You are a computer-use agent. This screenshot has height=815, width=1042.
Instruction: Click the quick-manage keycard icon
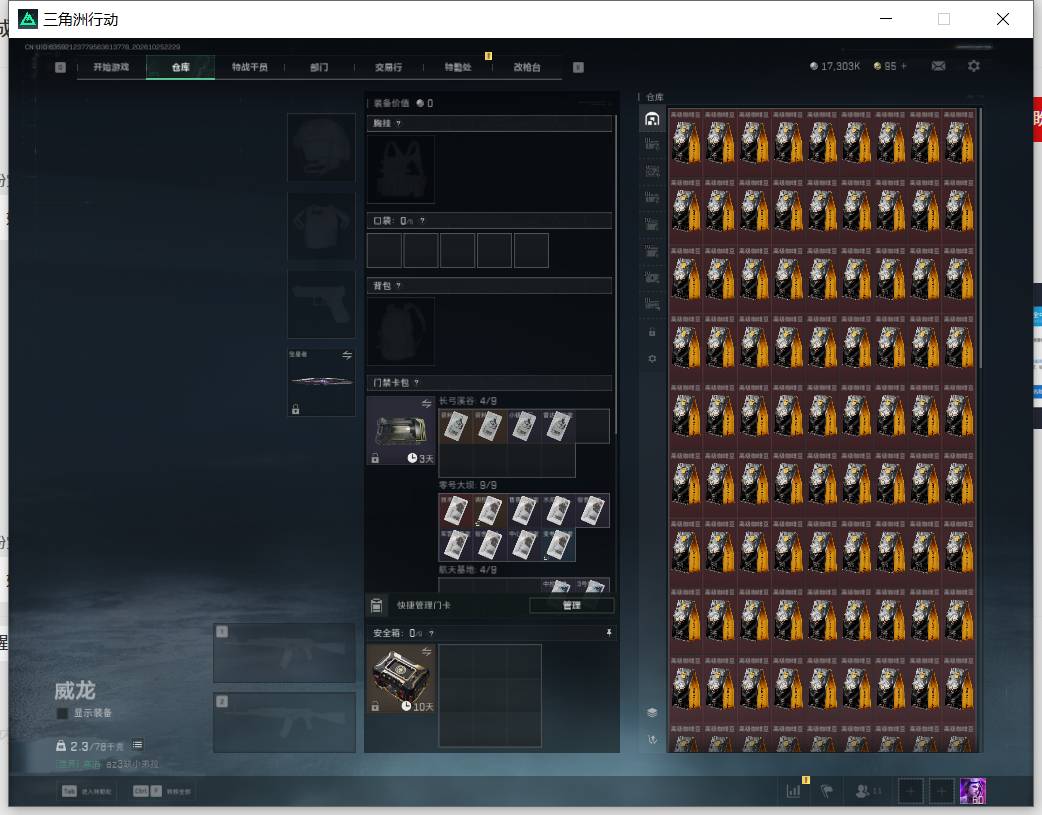click(x=376, y=605)
